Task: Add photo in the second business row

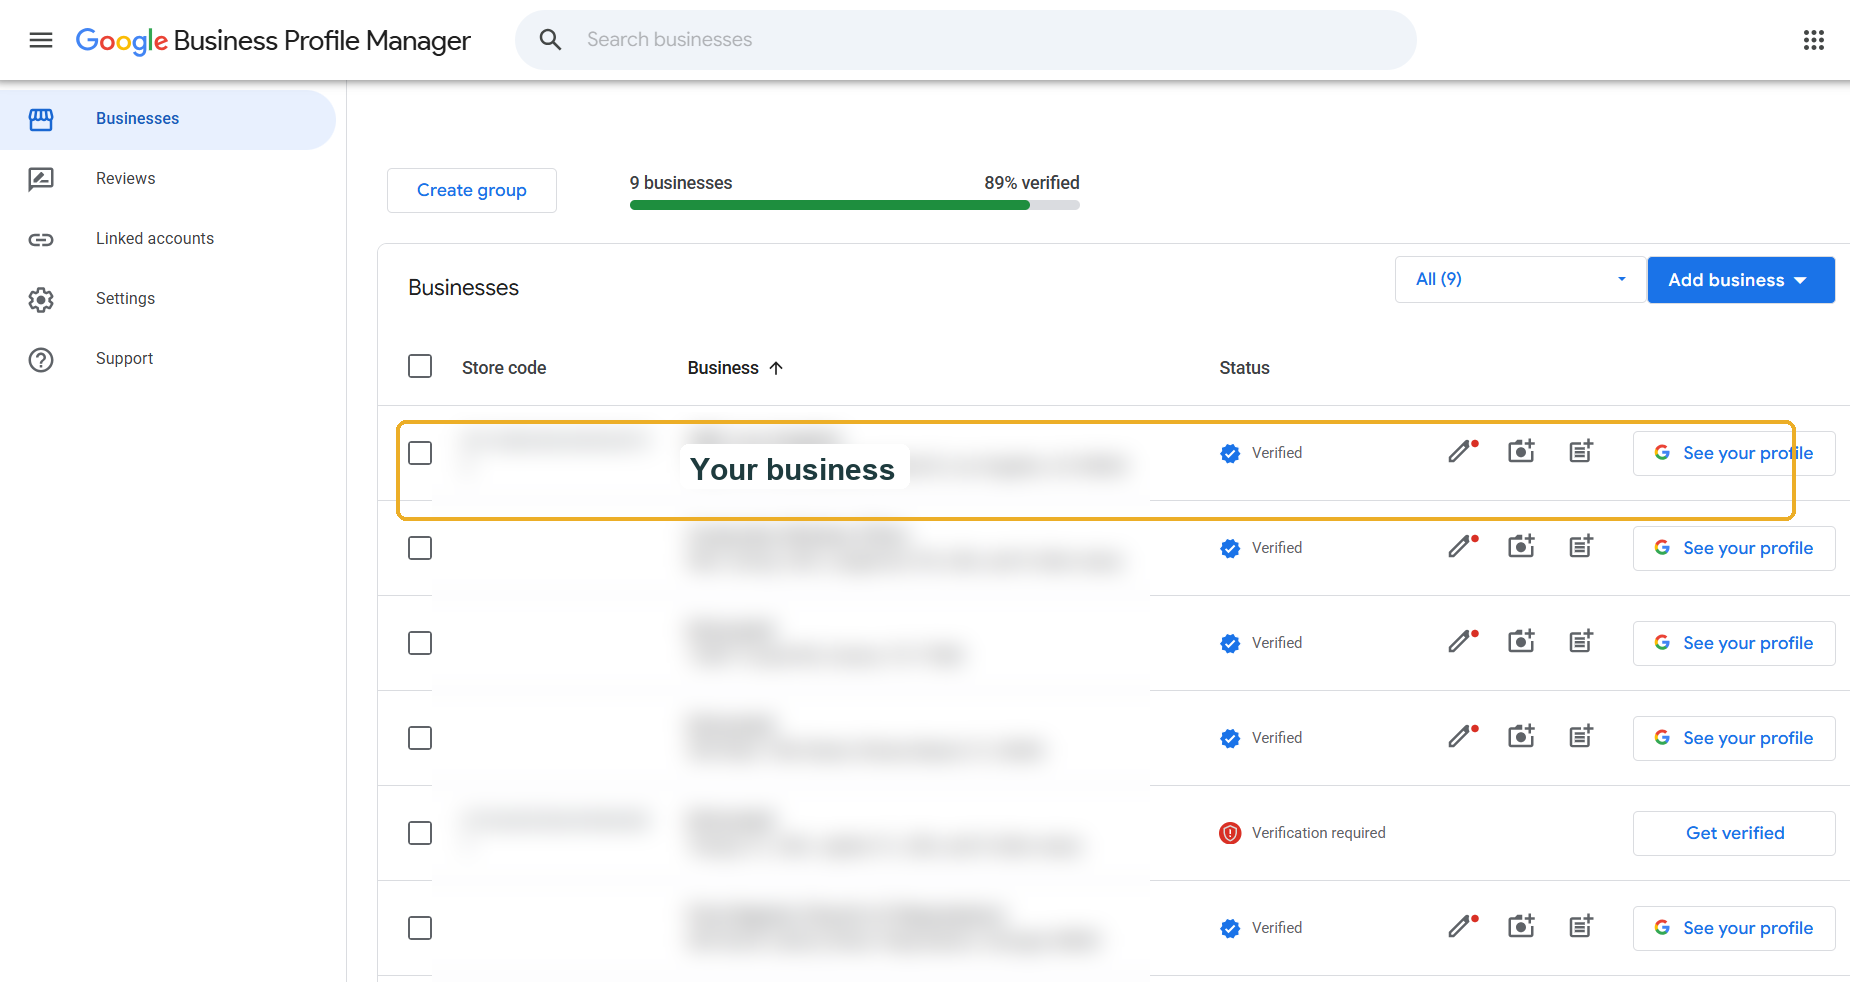Action: 1521,547
